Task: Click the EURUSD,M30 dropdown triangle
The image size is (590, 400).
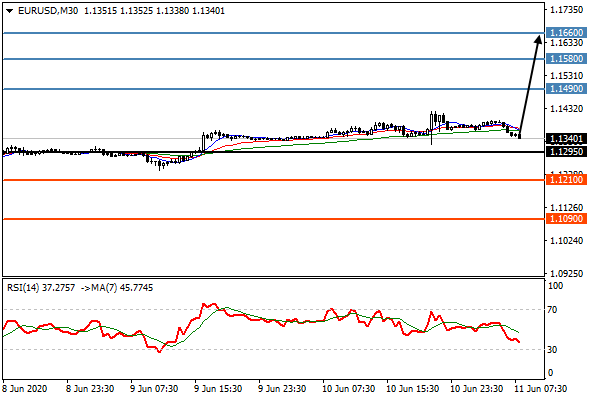Action: point(10,11)
